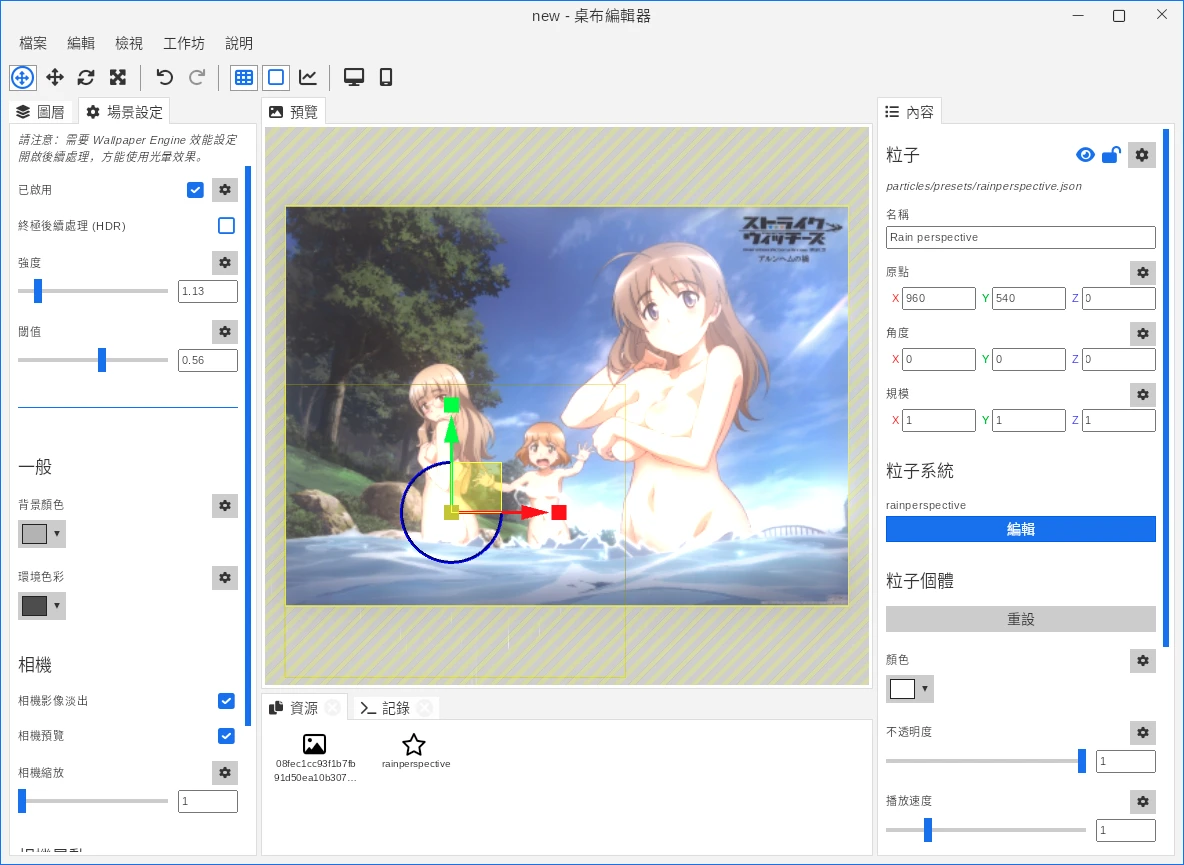
Task: Click the 名稱 field containing Rain perspective
Action: [1021, 237]
